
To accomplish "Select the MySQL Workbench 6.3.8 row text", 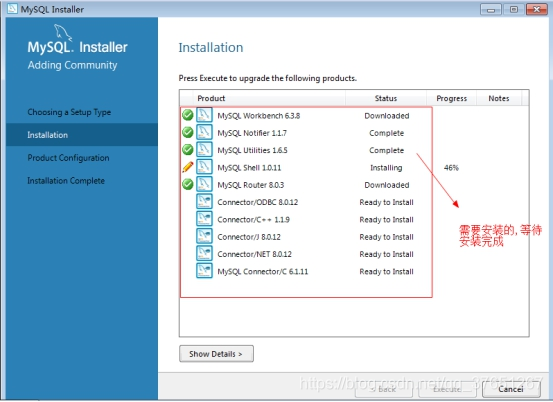I will pos(259,116).
